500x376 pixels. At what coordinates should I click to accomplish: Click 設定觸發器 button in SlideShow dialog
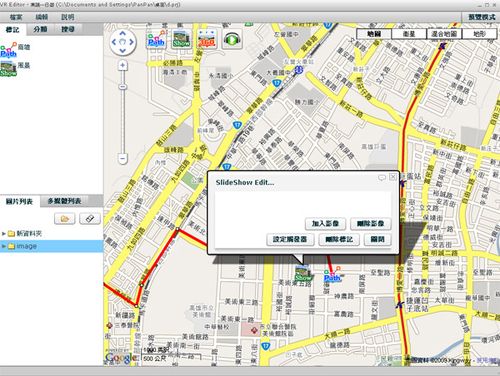pos(290,239)
